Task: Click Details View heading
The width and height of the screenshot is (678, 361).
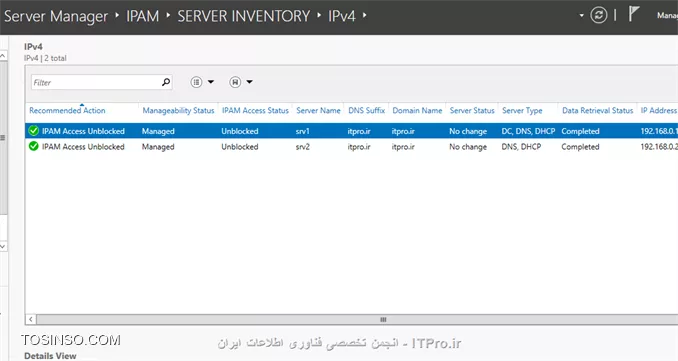Action: pyautogui.click(x=50, y=356)
